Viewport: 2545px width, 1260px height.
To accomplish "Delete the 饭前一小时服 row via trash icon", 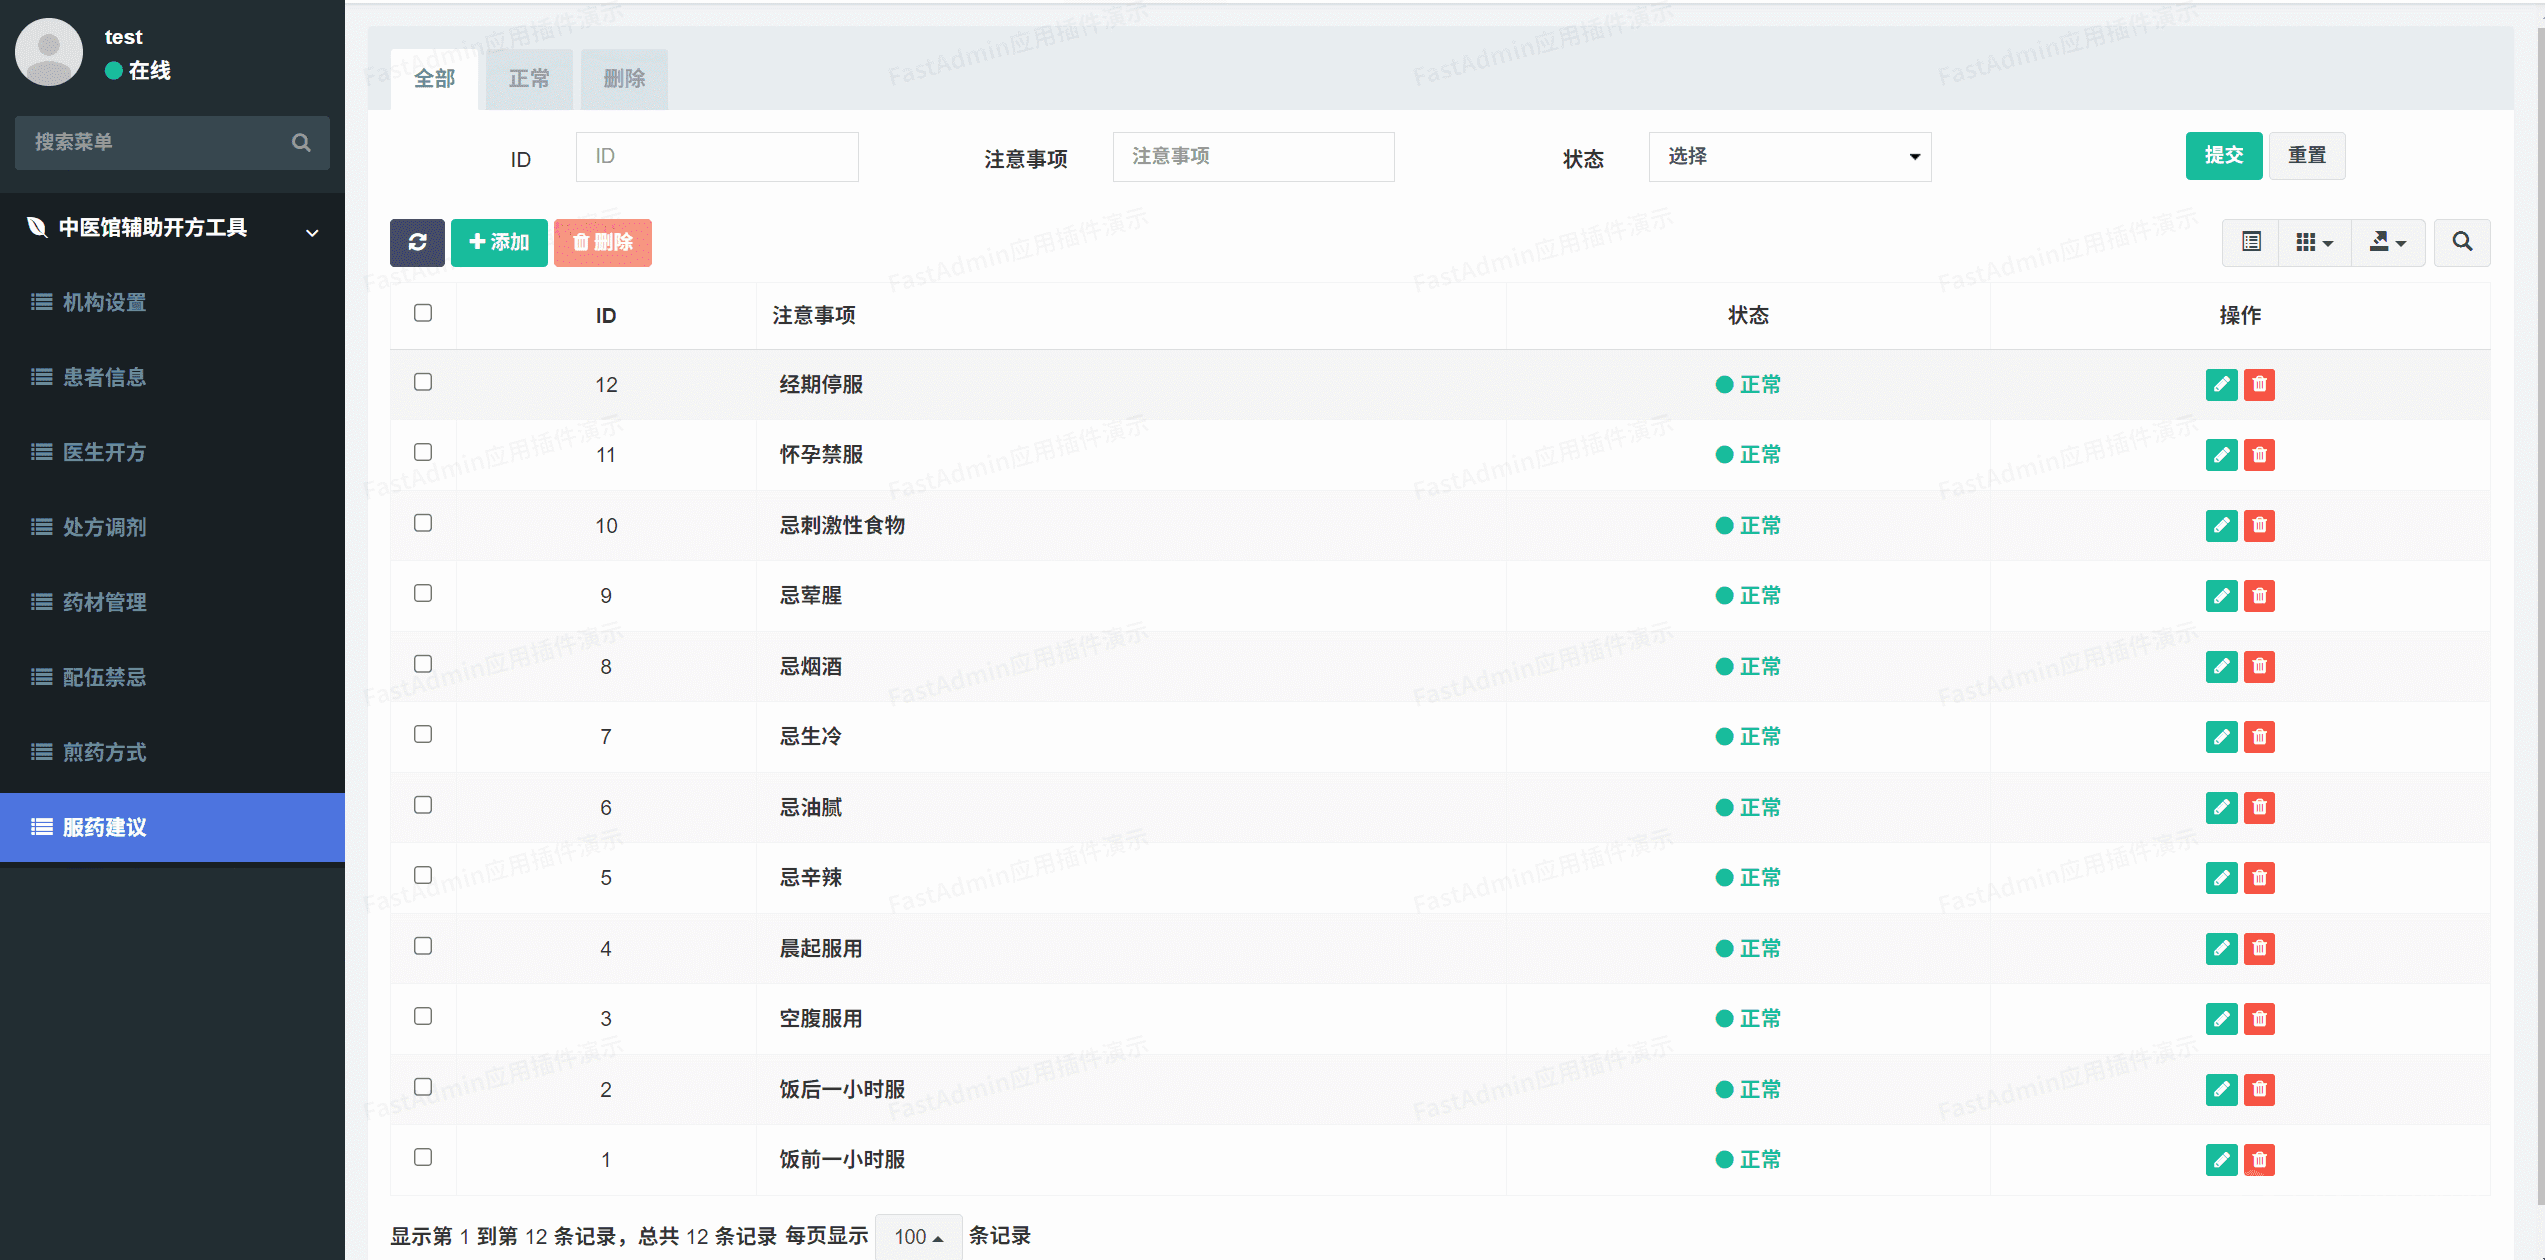I will pyautogui.click(x=2259, y=1160).
